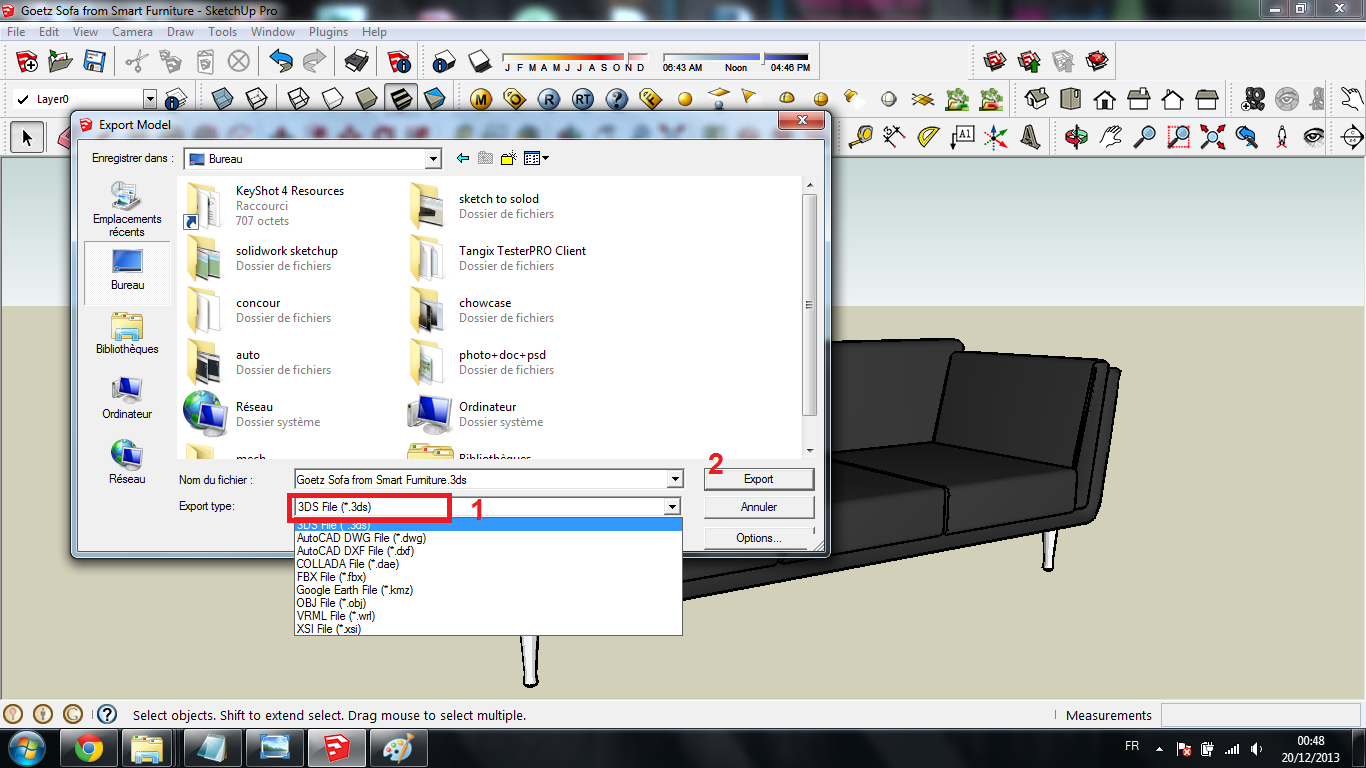Viewport: 1366px width, 768px height.
Task: Open Emplacements récents in places sidebar
Action: click(x=127, y=210)
